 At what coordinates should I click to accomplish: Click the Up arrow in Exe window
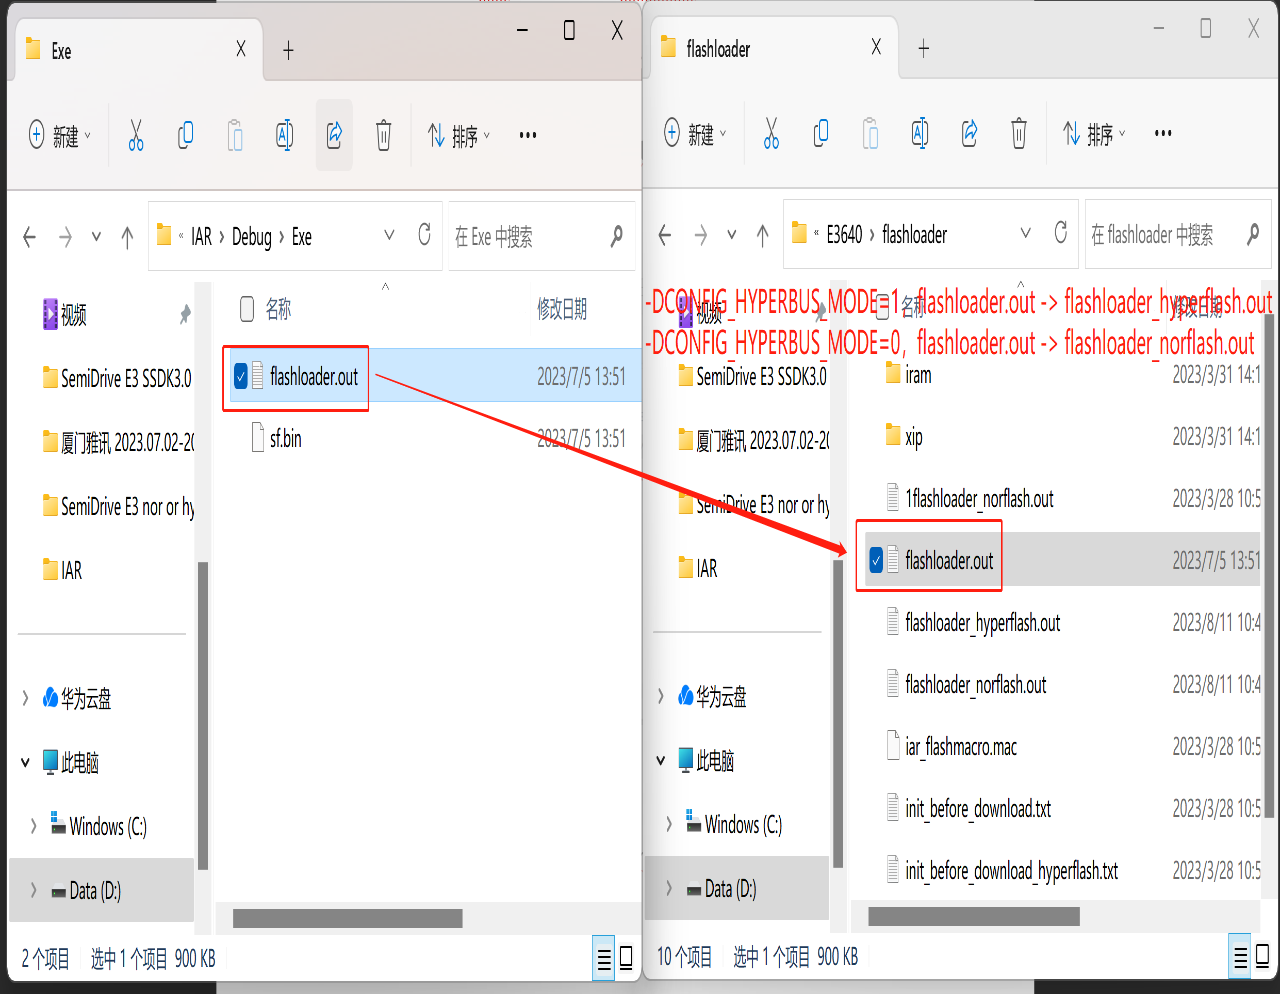pos(127,237)
